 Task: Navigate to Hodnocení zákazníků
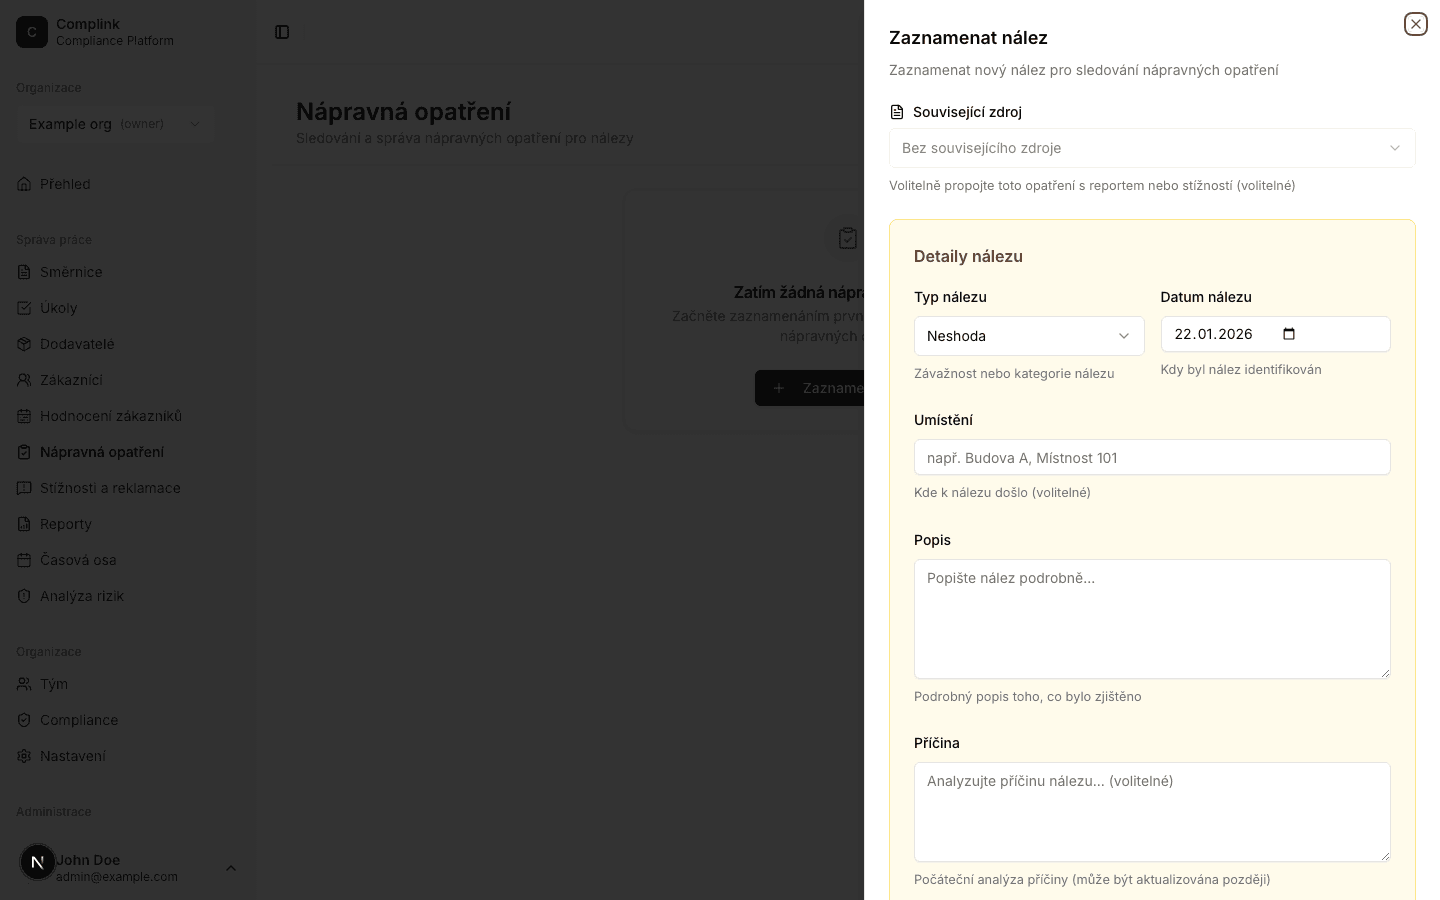pyautogui.click(x=110, y=416)
